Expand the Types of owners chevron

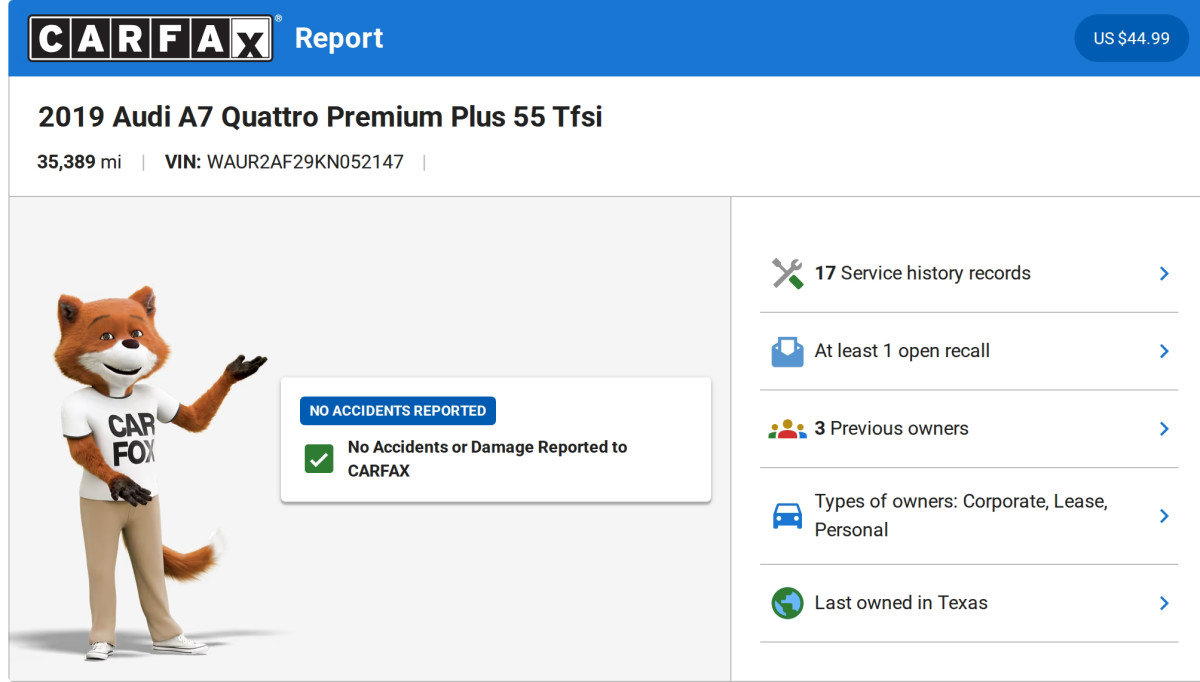(x=1163, y=516)
